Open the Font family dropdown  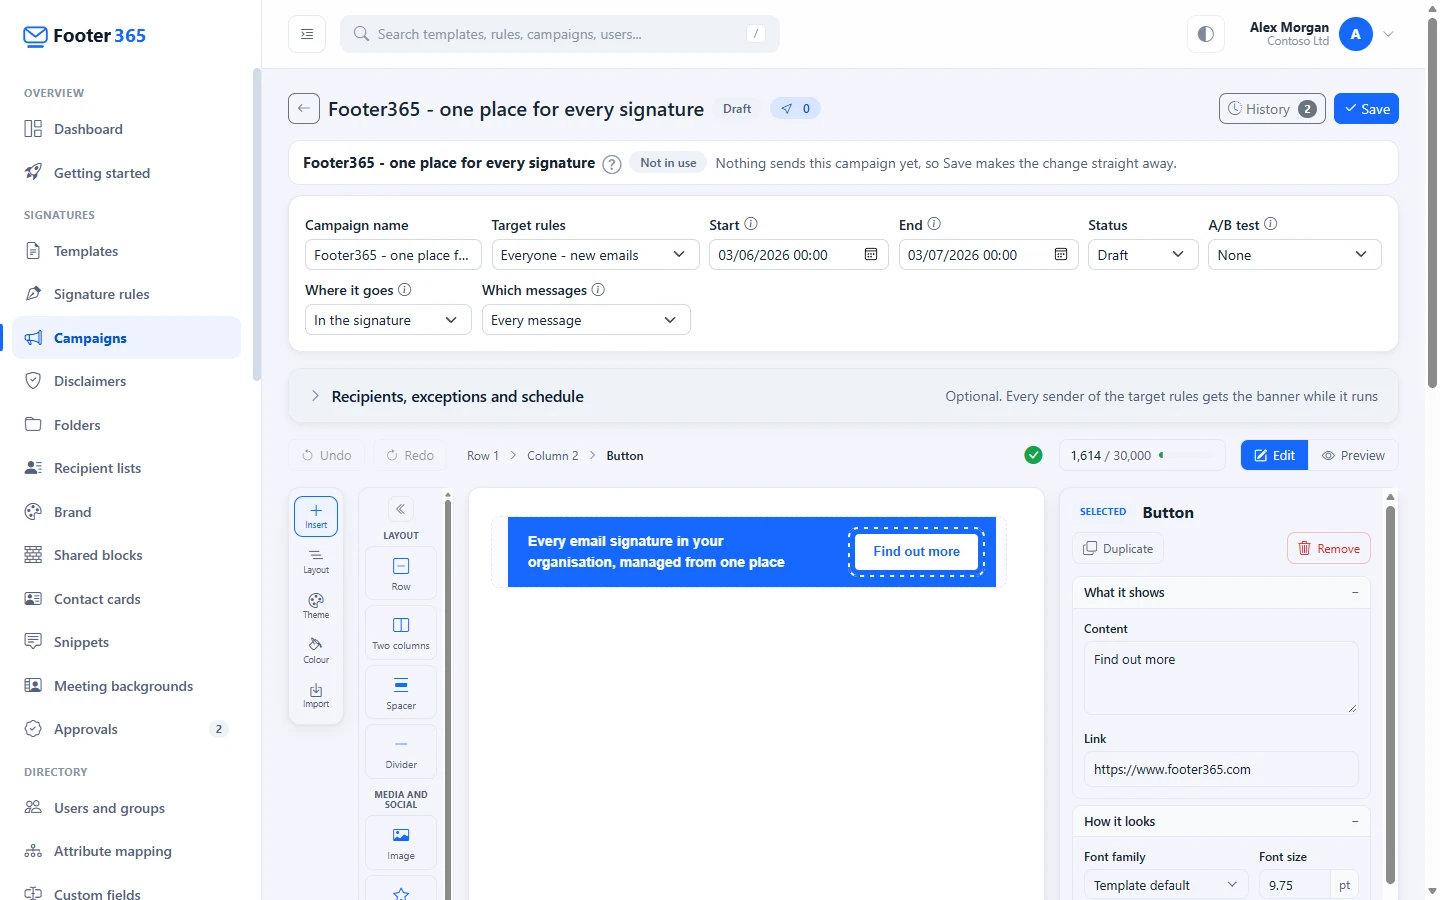pos(1166,885)
